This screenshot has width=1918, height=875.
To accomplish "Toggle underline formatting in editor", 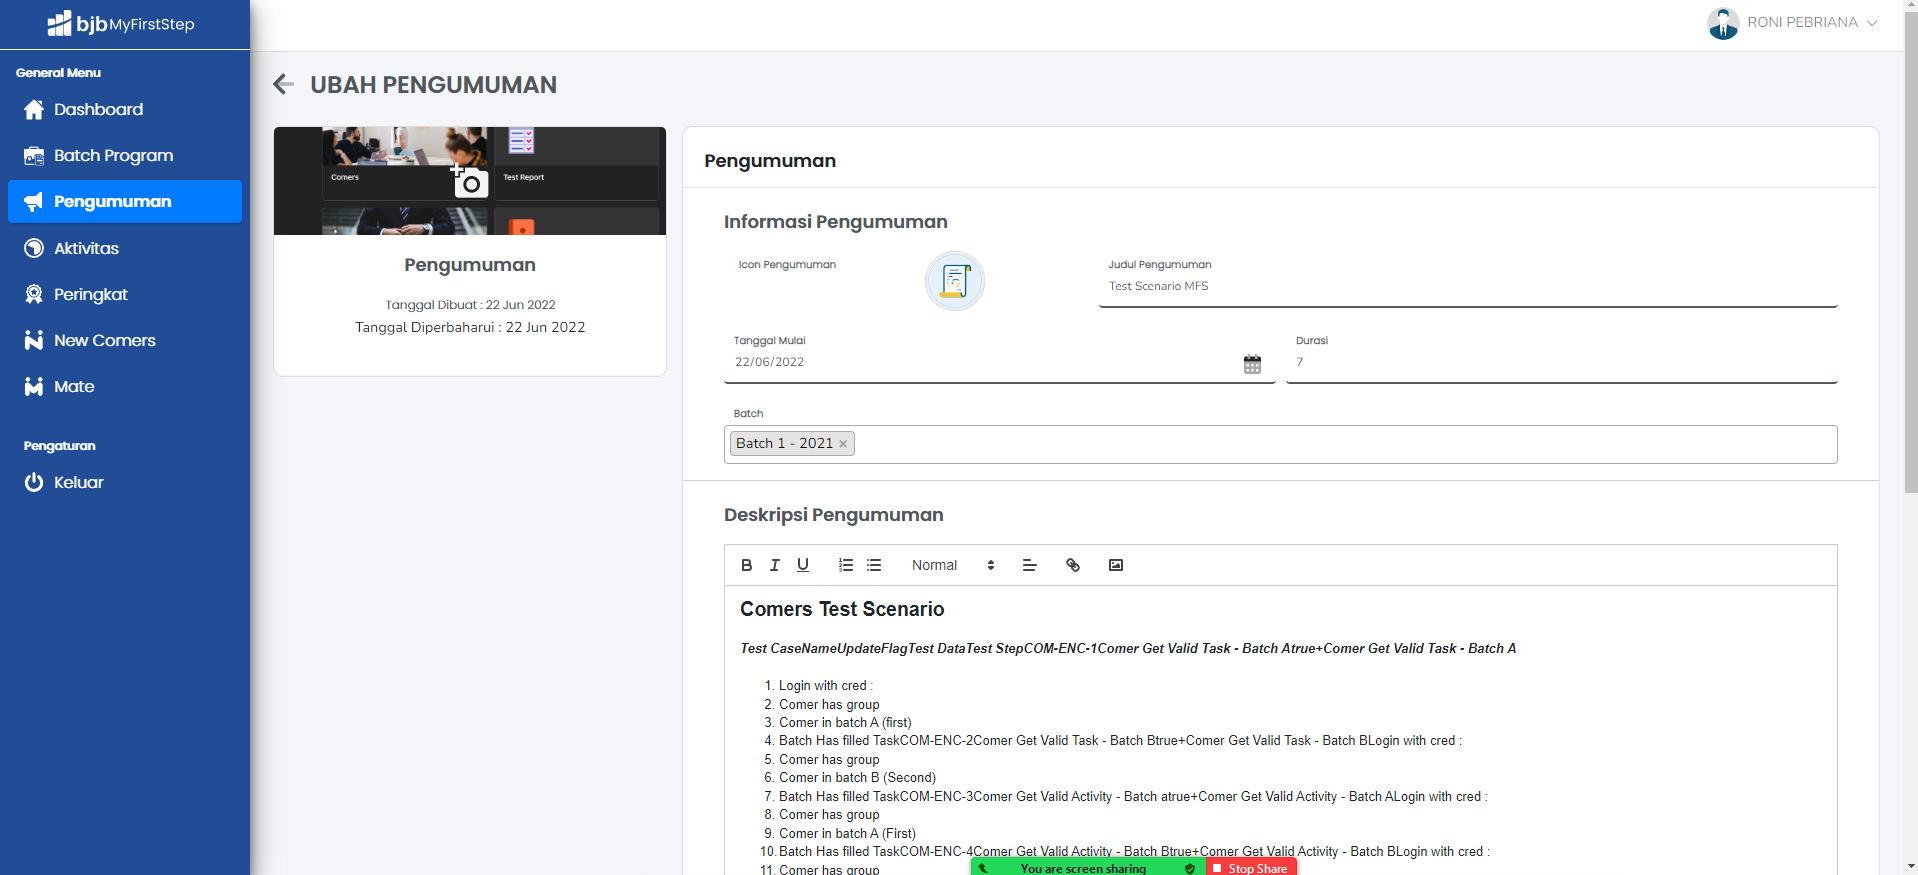I will point(803,565).
